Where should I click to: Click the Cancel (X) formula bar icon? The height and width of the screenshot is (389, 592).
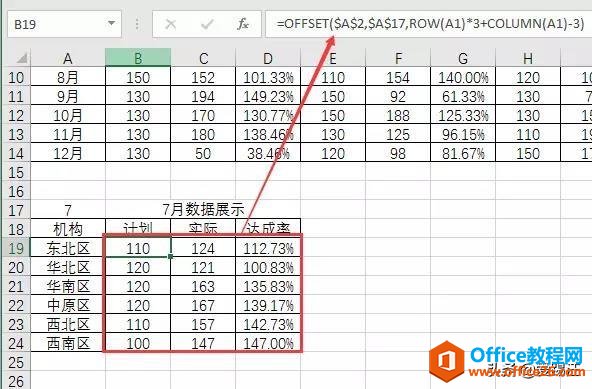tap(171, 25)
